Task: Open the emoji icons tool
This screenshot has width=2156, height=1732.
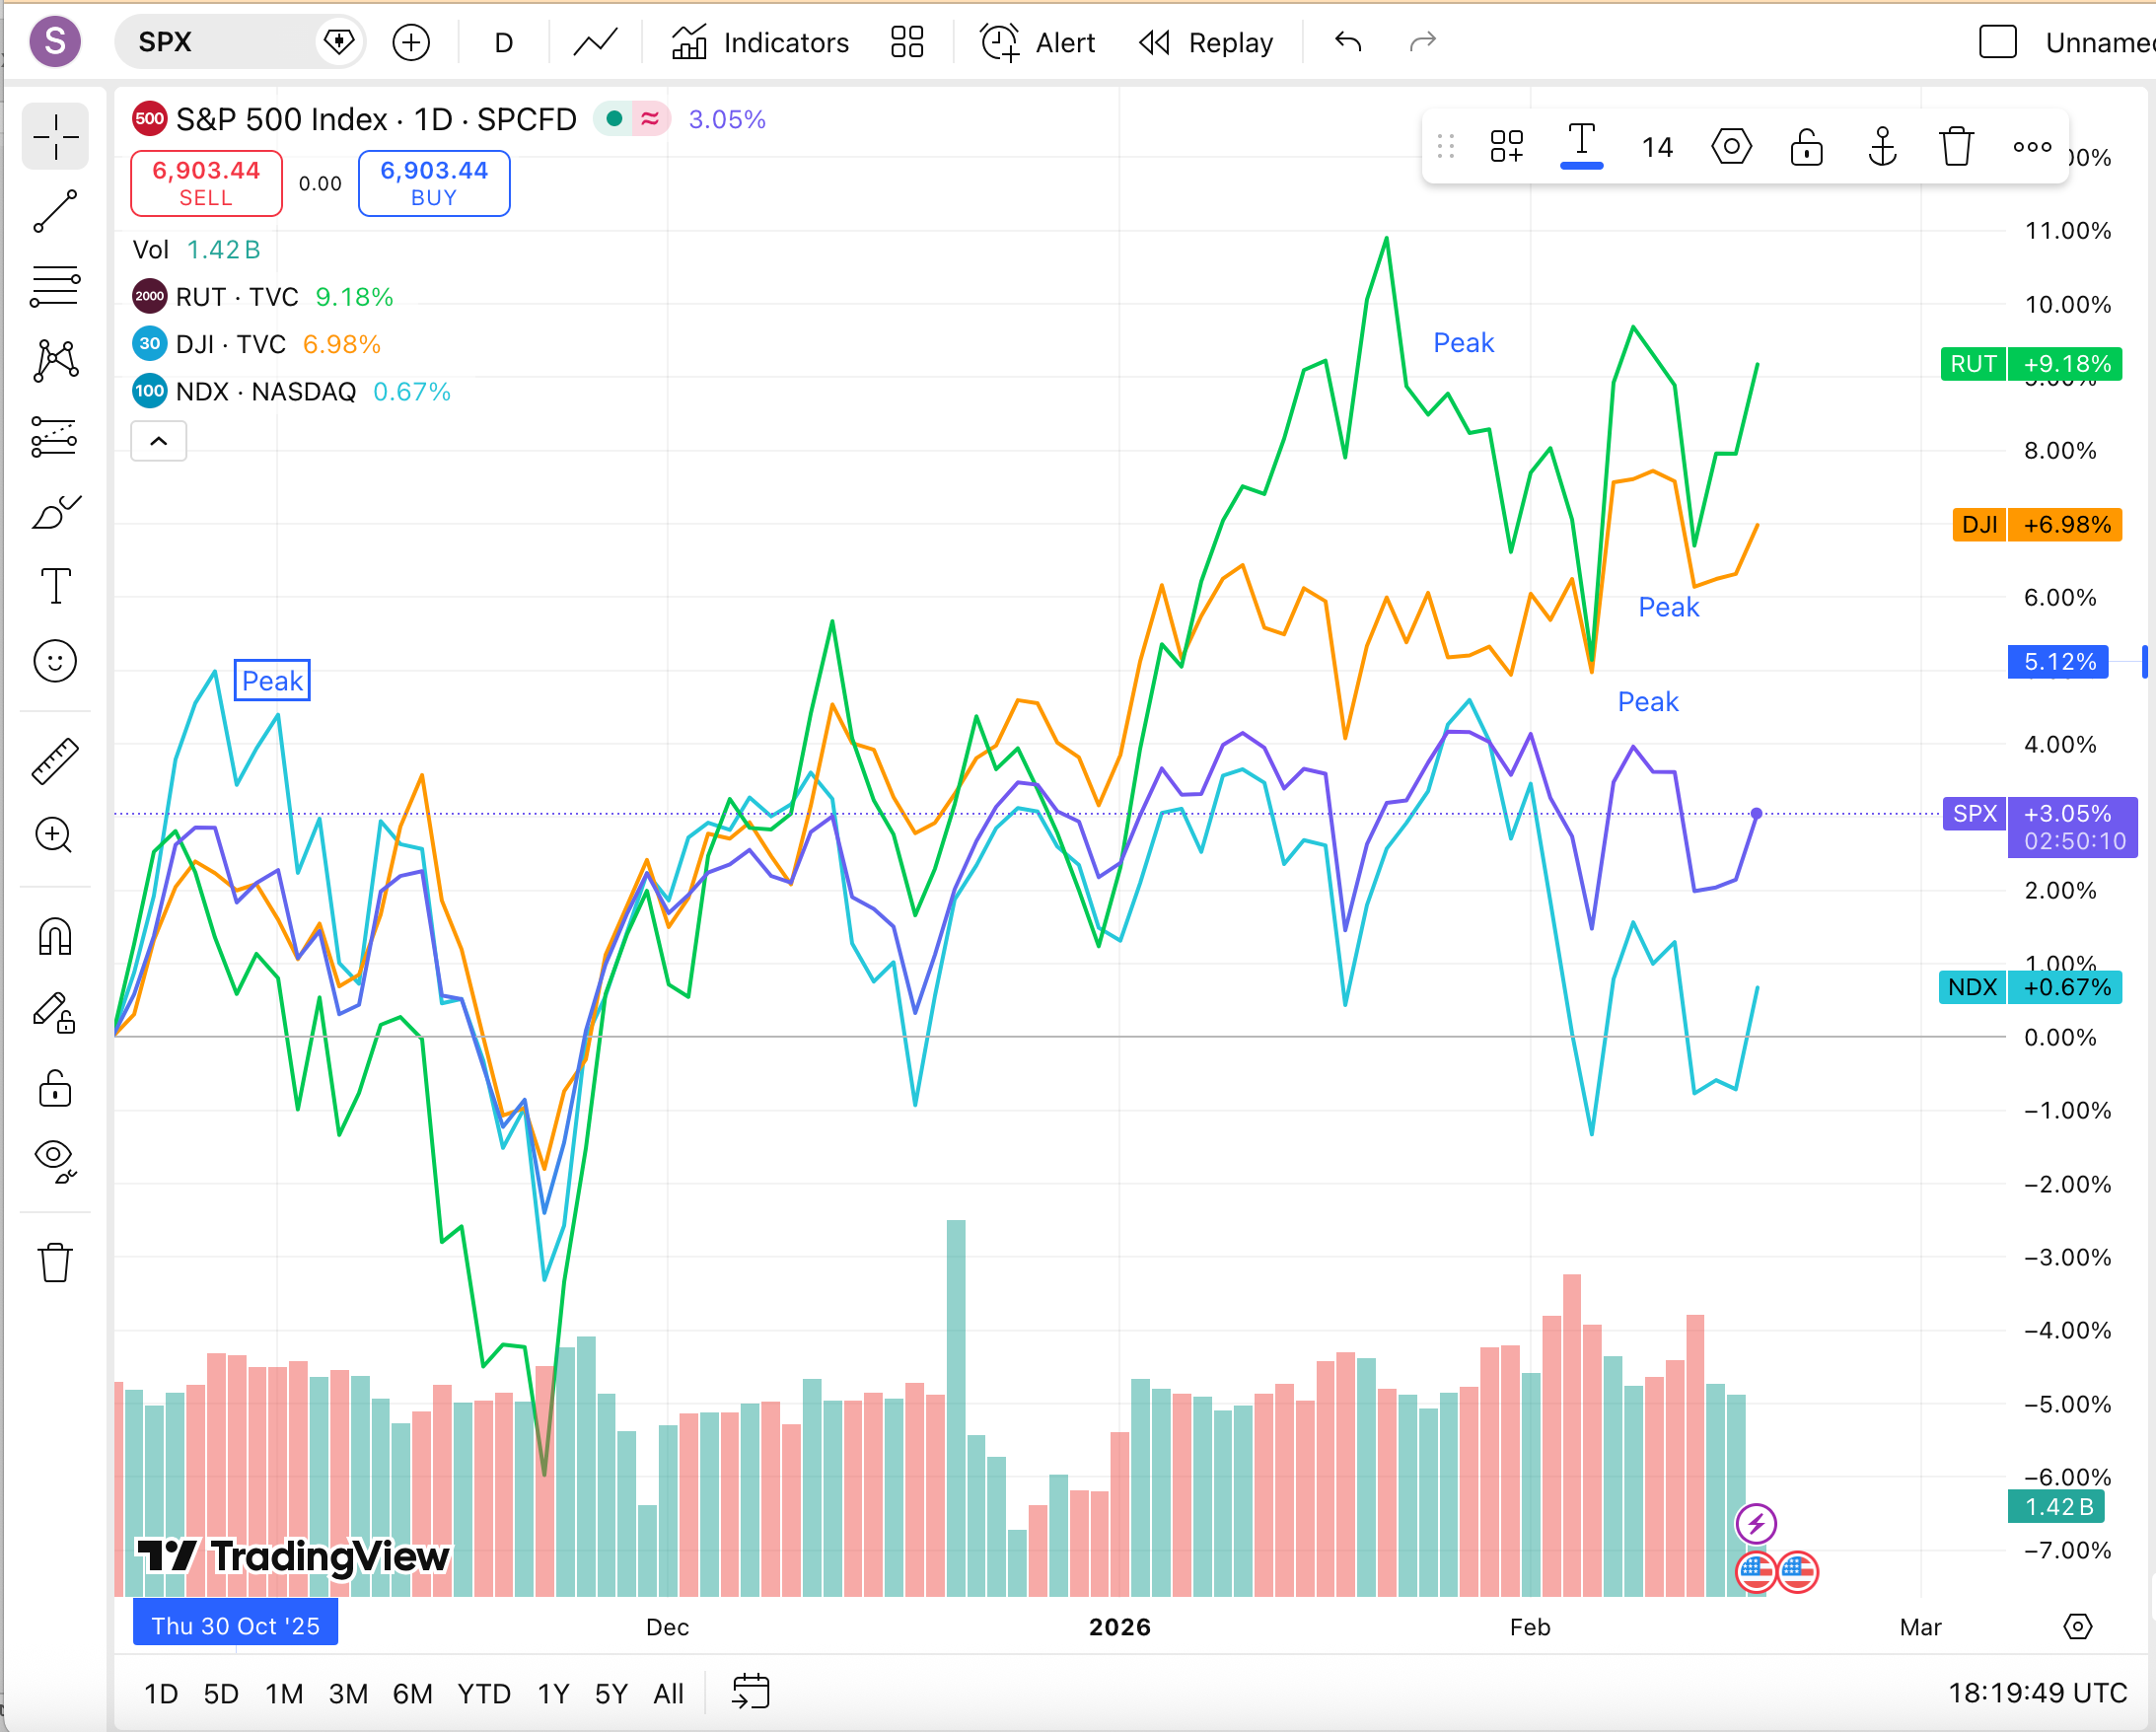Action: click(55, 661)
